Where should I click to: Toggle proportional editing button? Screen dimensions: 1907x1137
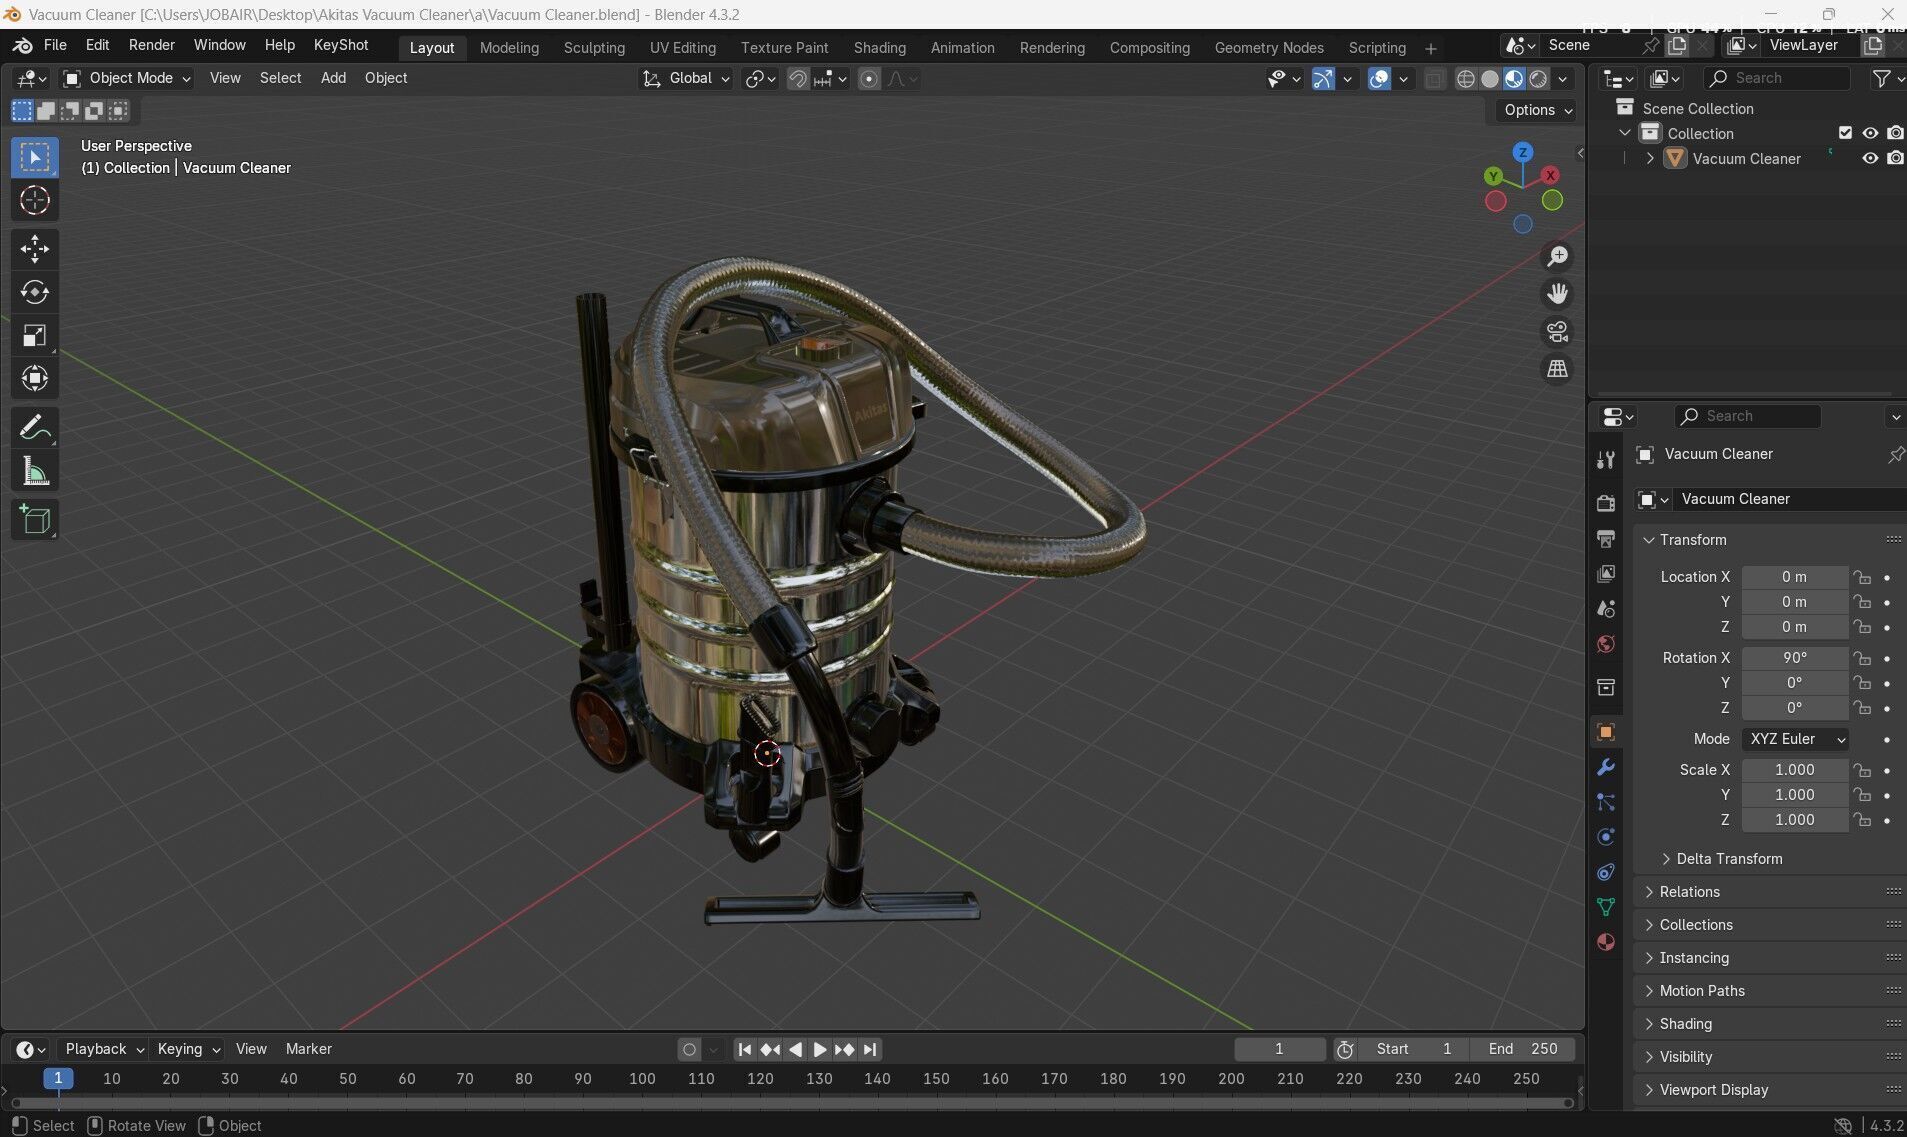tap(869, 79)
